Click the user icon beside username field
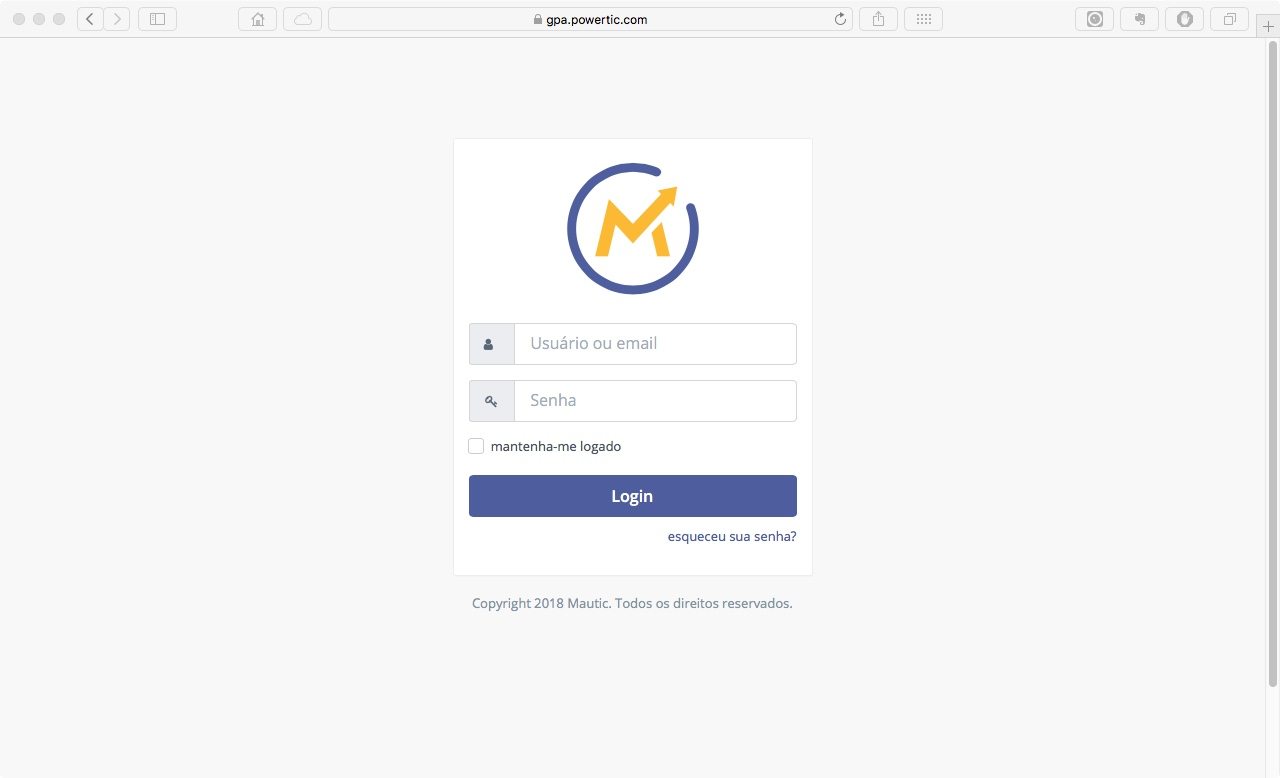The height and width of the screenshot is (778, 1280). (489, 344)
